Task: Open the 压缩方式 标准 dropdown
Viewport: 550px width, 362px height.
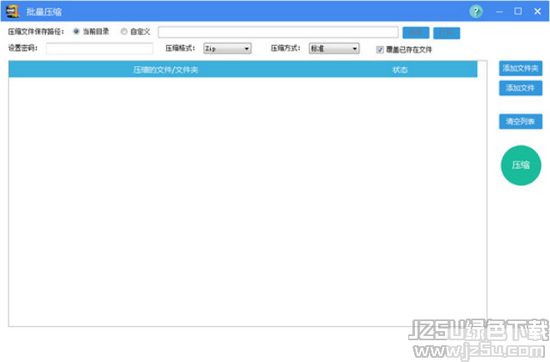Action: tap(334, 48)
